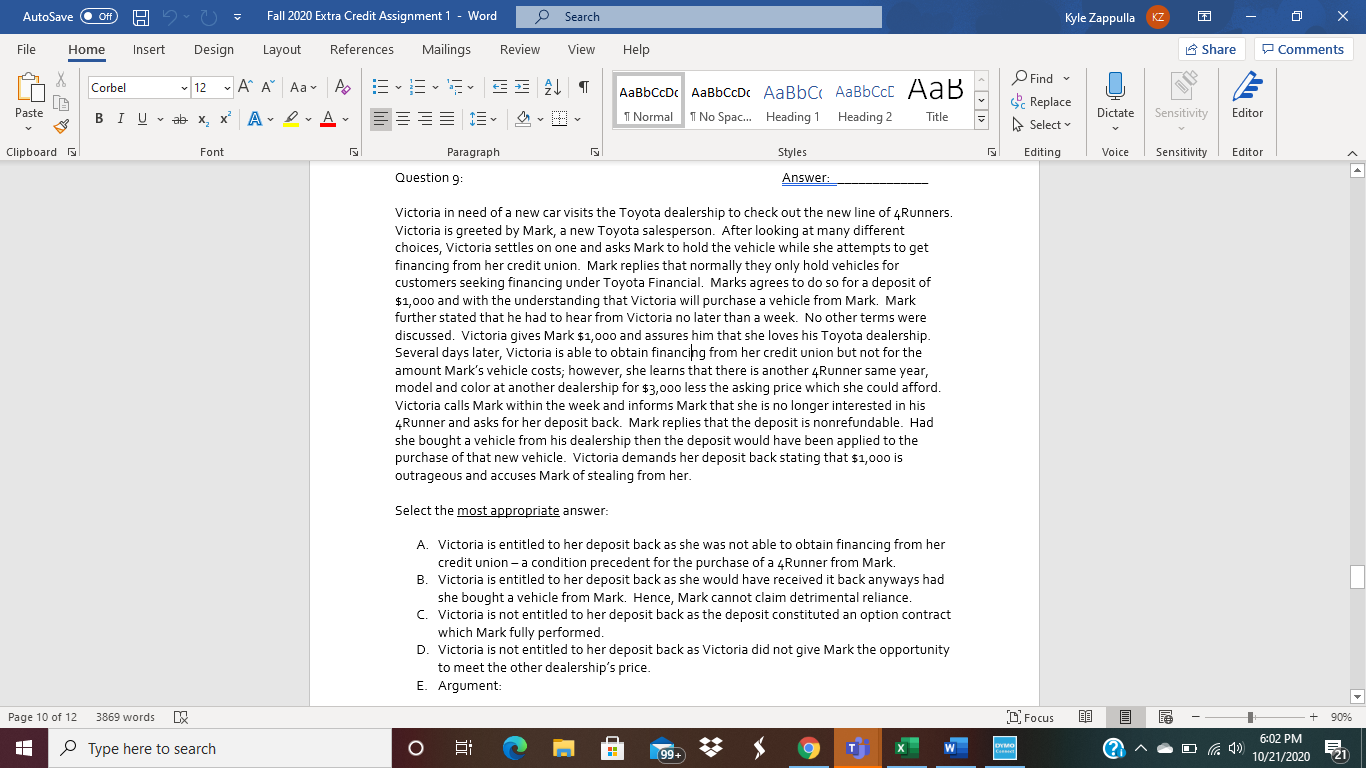Viewport: 1366px width, 768px height.
Task: Open Excel from the taskbar
Action: (x=905, y=747)
